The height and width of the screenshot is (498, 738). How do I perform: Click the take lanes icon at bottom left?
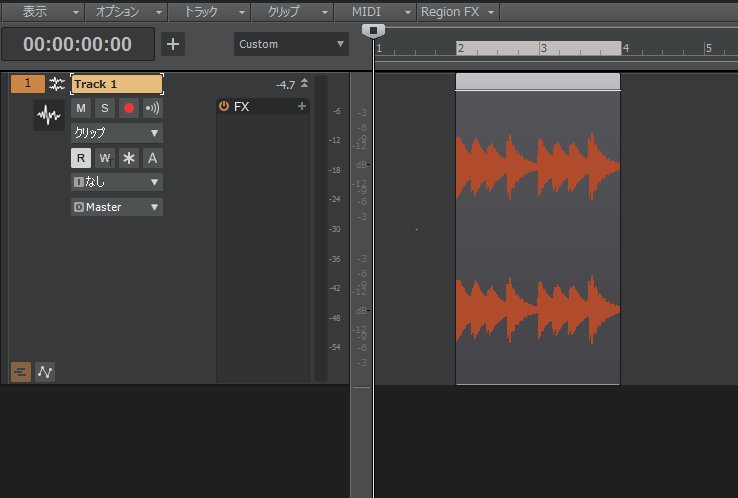(x=20, y=372)
